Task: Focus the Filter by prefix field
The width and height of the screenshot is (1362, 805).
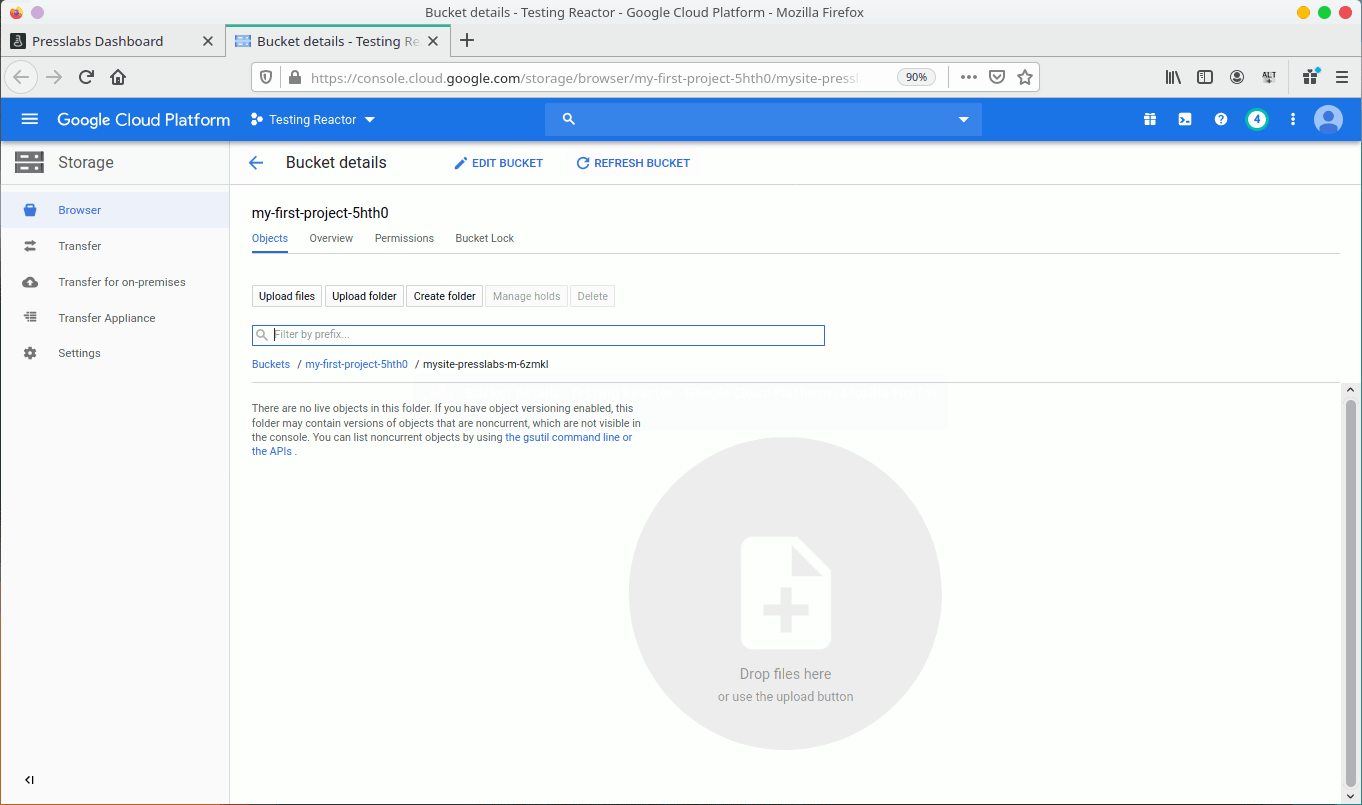Action: [x=538, y=335]
